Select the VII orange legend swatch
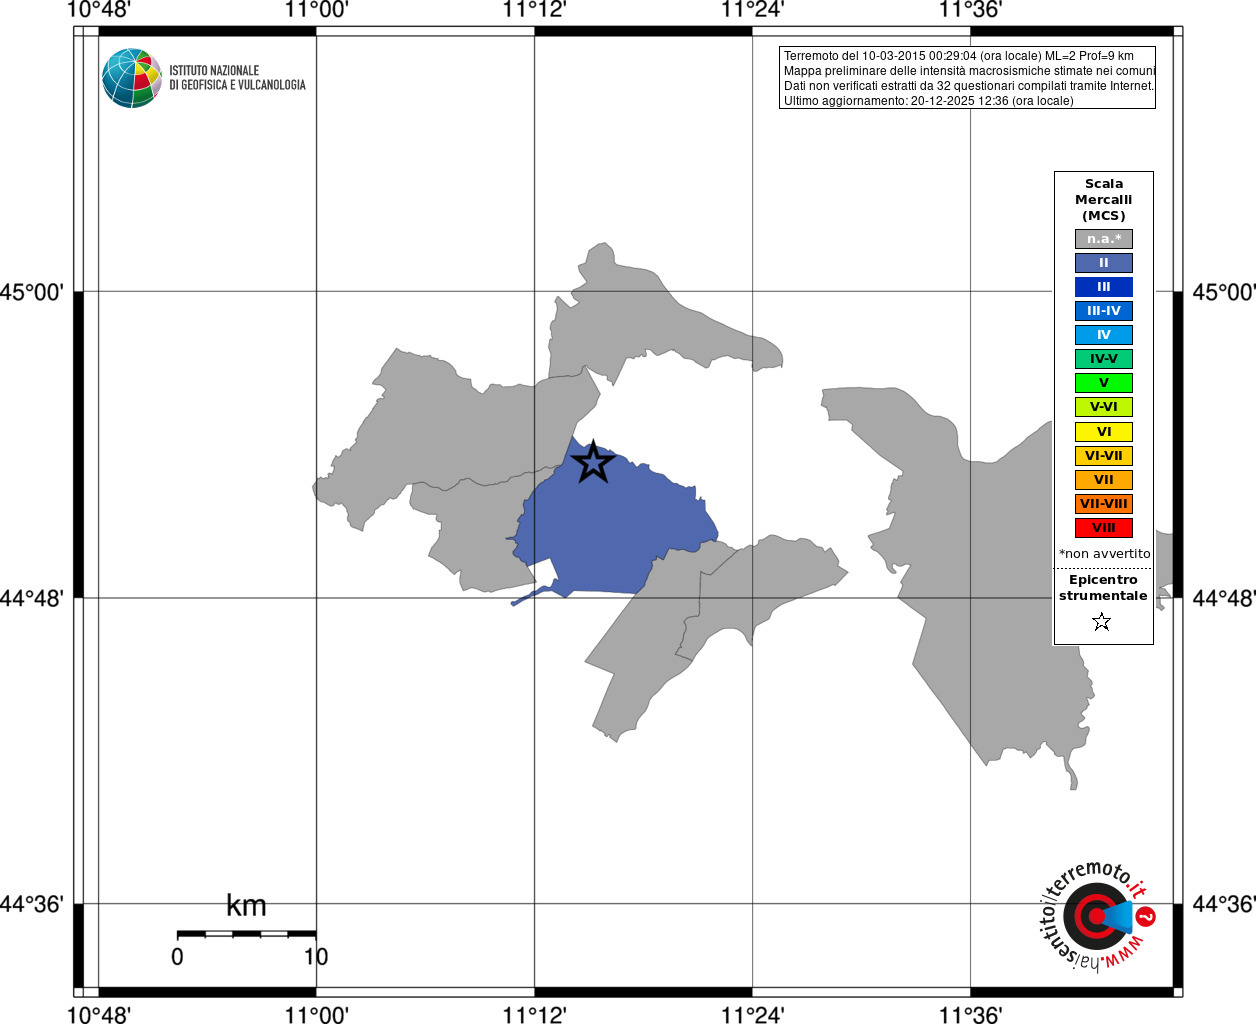This screenshot has height=1024, width=1256. 1104,480
